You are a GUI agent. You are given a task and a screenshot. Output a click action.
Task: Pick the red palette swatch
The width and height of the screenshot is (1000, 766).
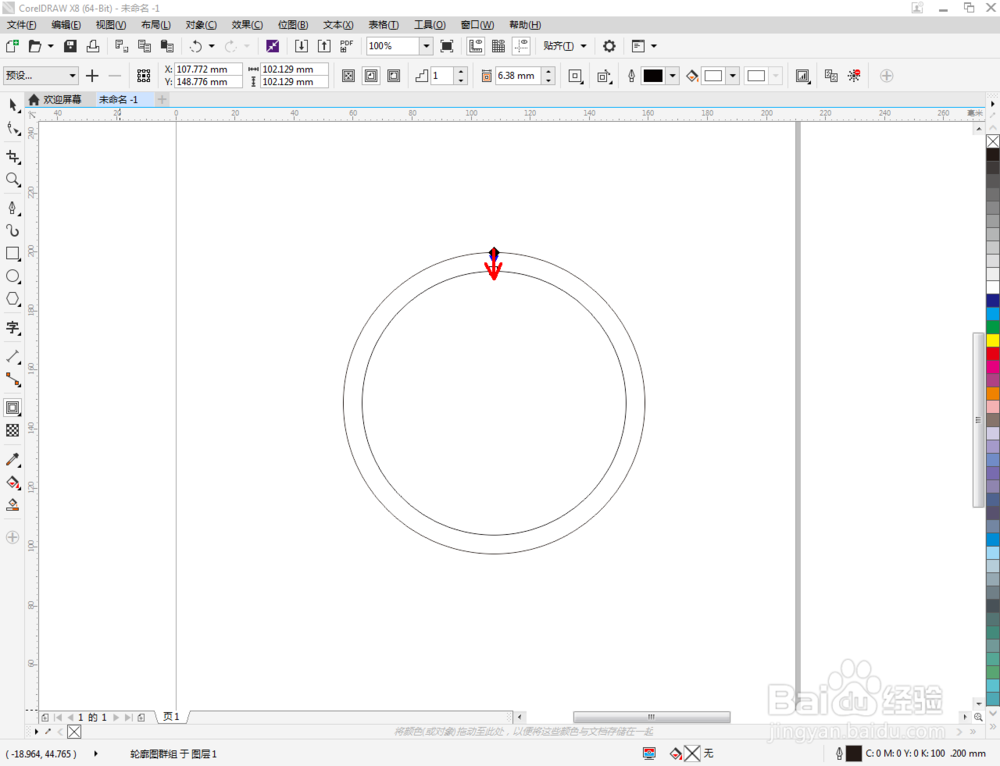[993, 353]
